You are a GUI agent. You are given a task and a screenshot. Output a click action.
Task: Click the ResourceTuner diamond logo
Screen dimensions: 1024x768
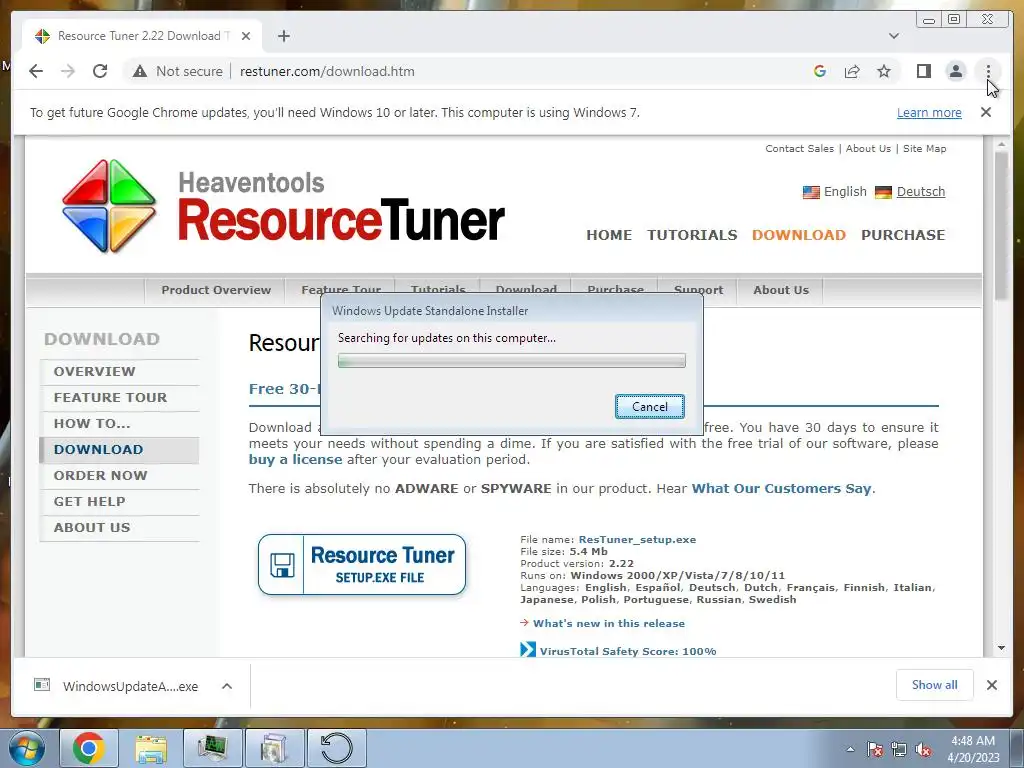(x=109, y=206)
